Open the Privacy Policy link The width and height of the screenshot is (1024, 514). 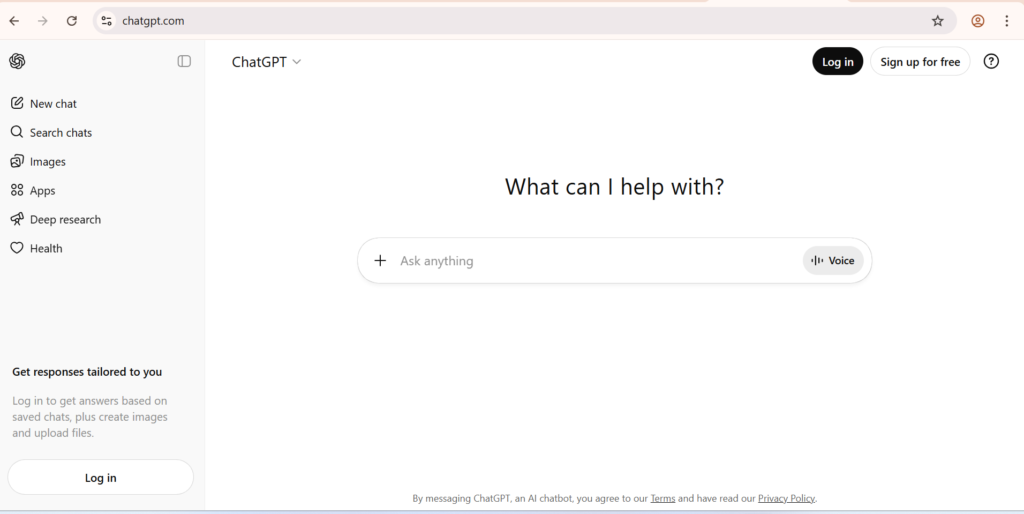point(786,498)
